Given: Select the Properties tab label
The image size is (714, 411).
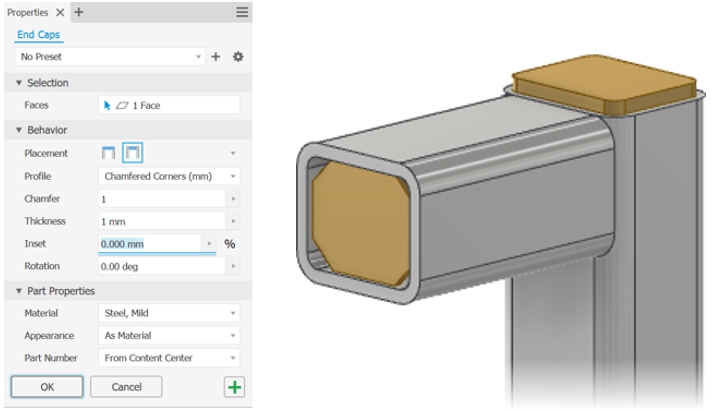Looking at the screenshot, I should coord(27,12).
